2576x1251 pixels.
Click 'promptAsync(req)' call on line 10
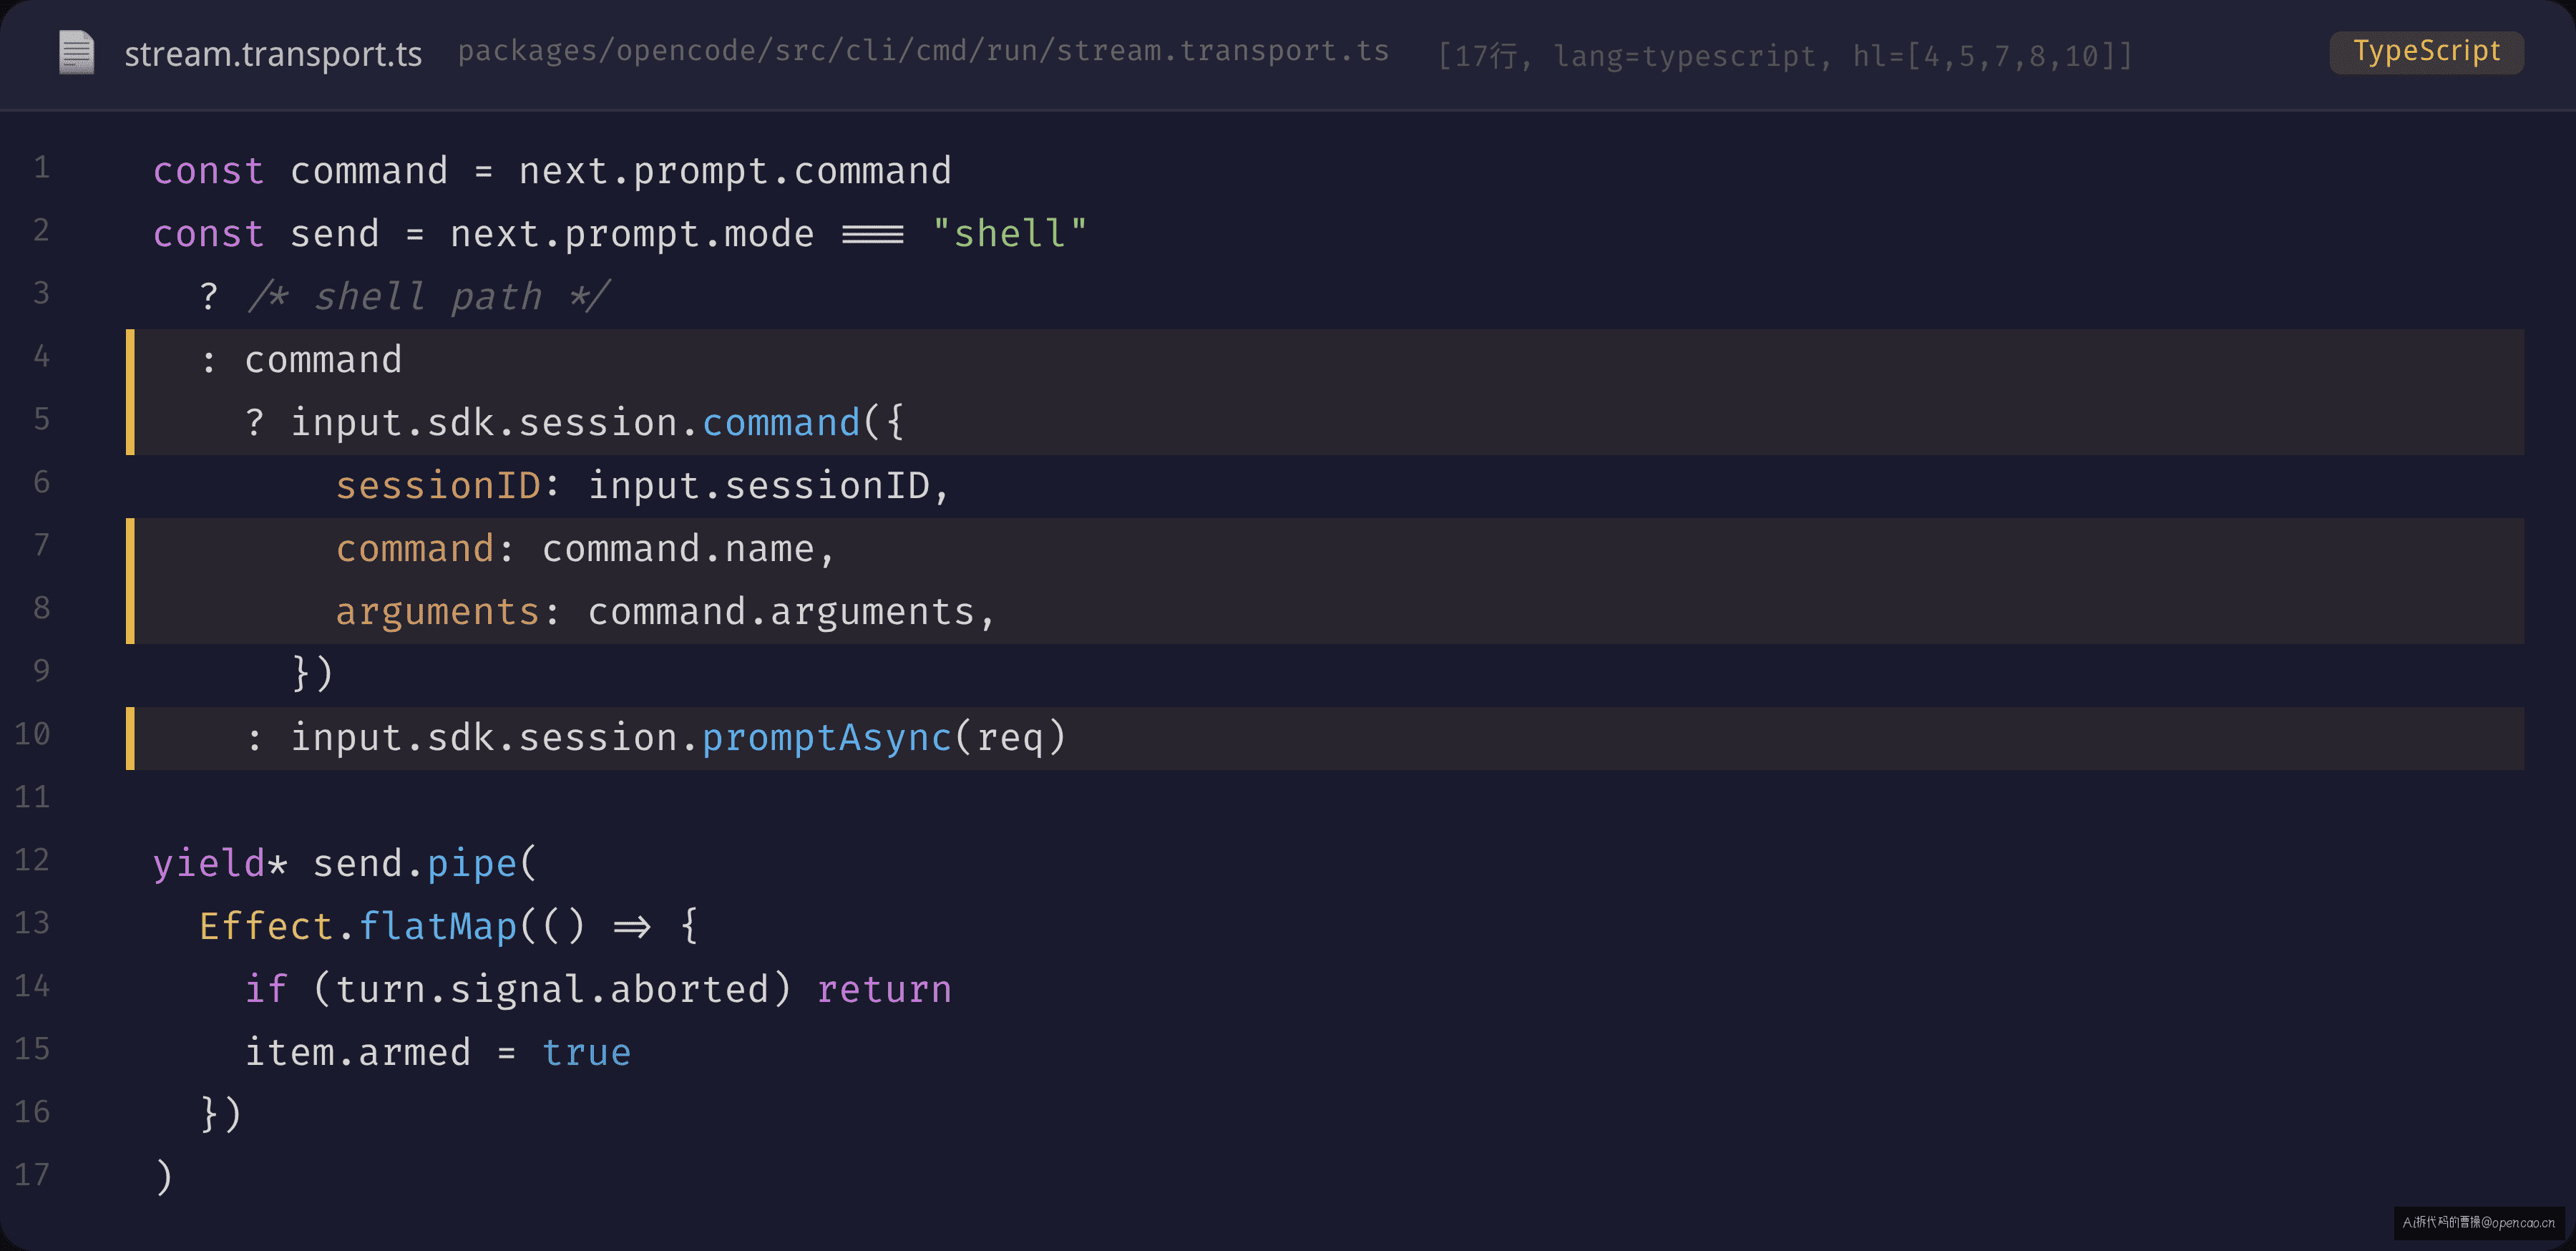pyautogui.click(x=884, y=738)
